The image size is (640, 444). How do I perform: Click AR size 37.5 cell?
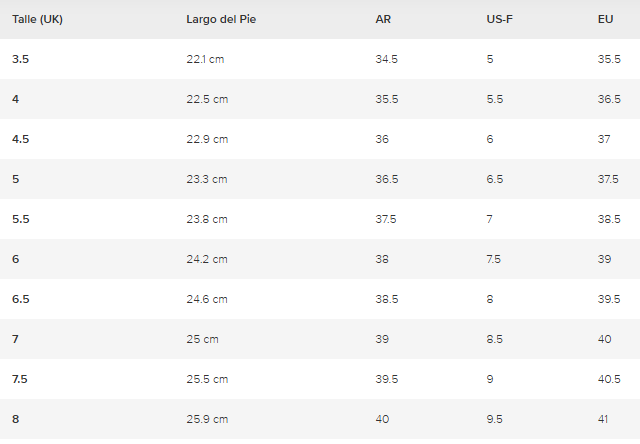[x=386, y=219]
